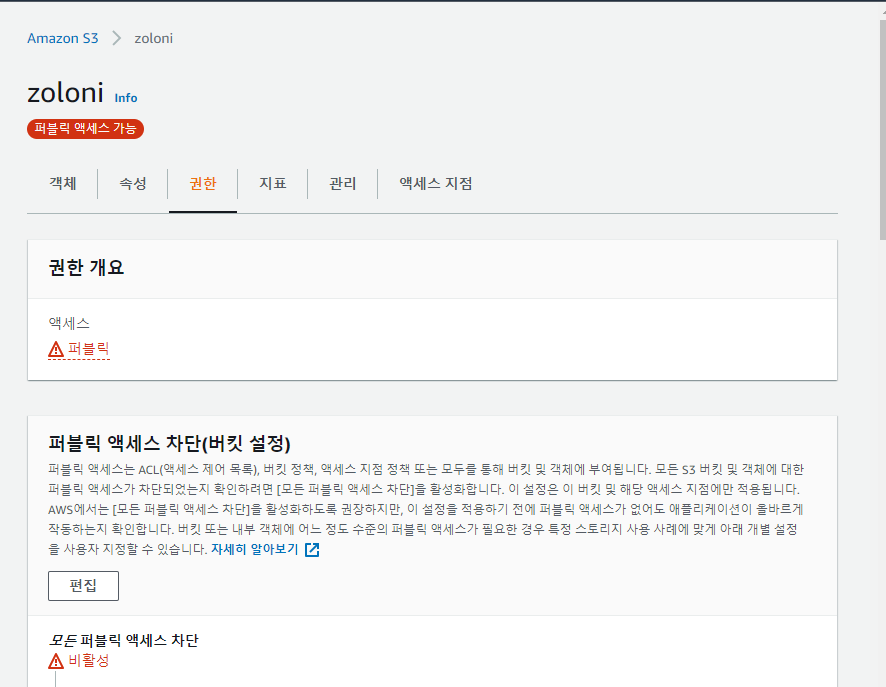Select the 비활성 status text
This screenshot has height=687, width=886.
pos(89,660)
